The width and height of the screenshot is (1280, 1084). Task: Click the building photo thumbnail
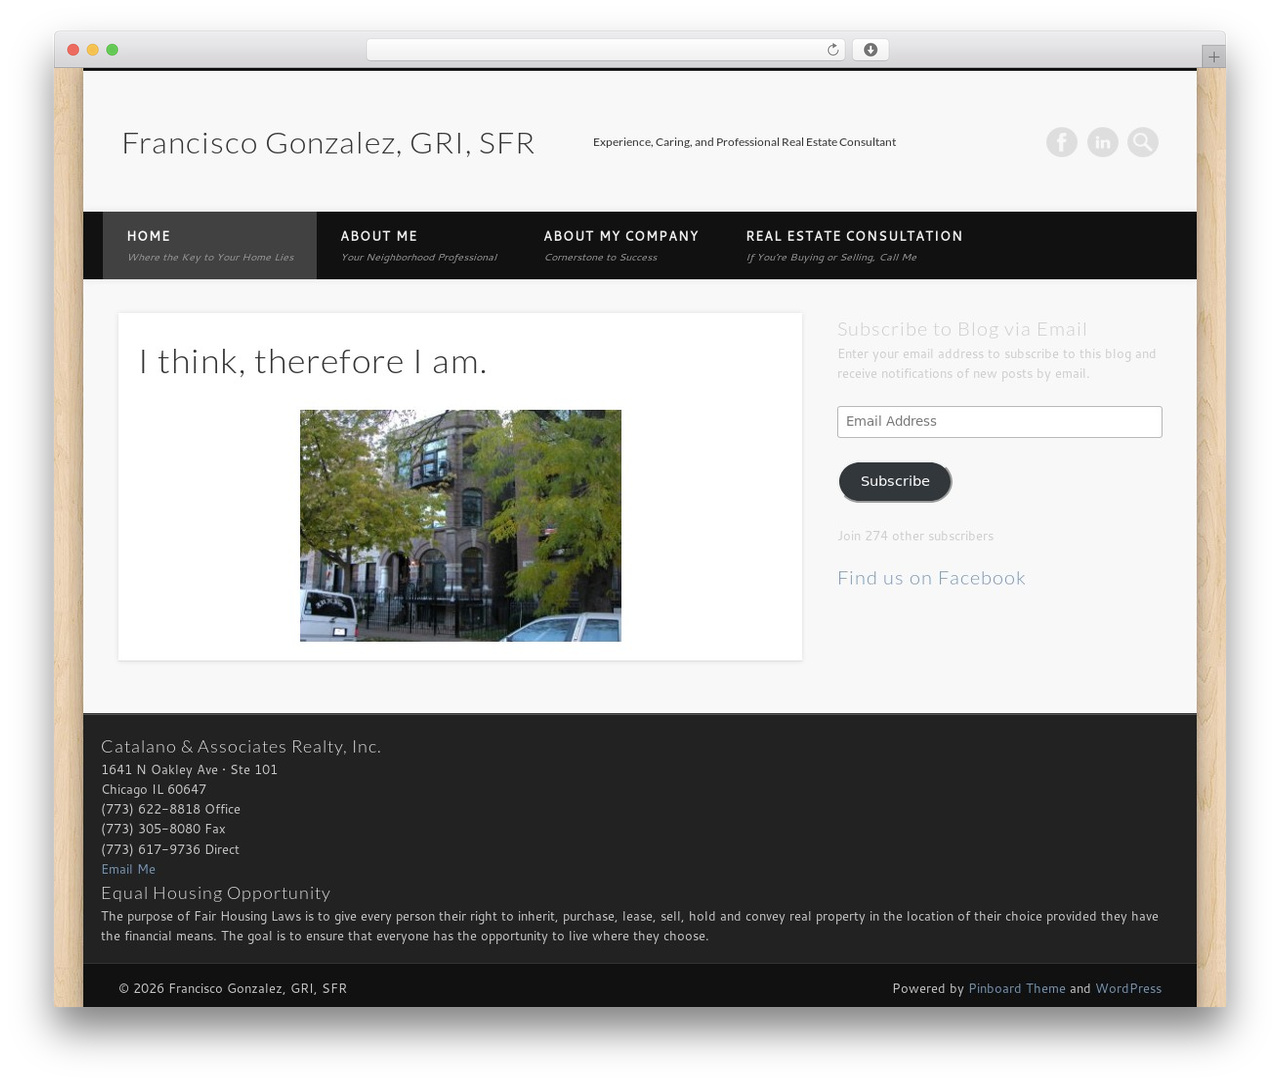coord(460,526)
